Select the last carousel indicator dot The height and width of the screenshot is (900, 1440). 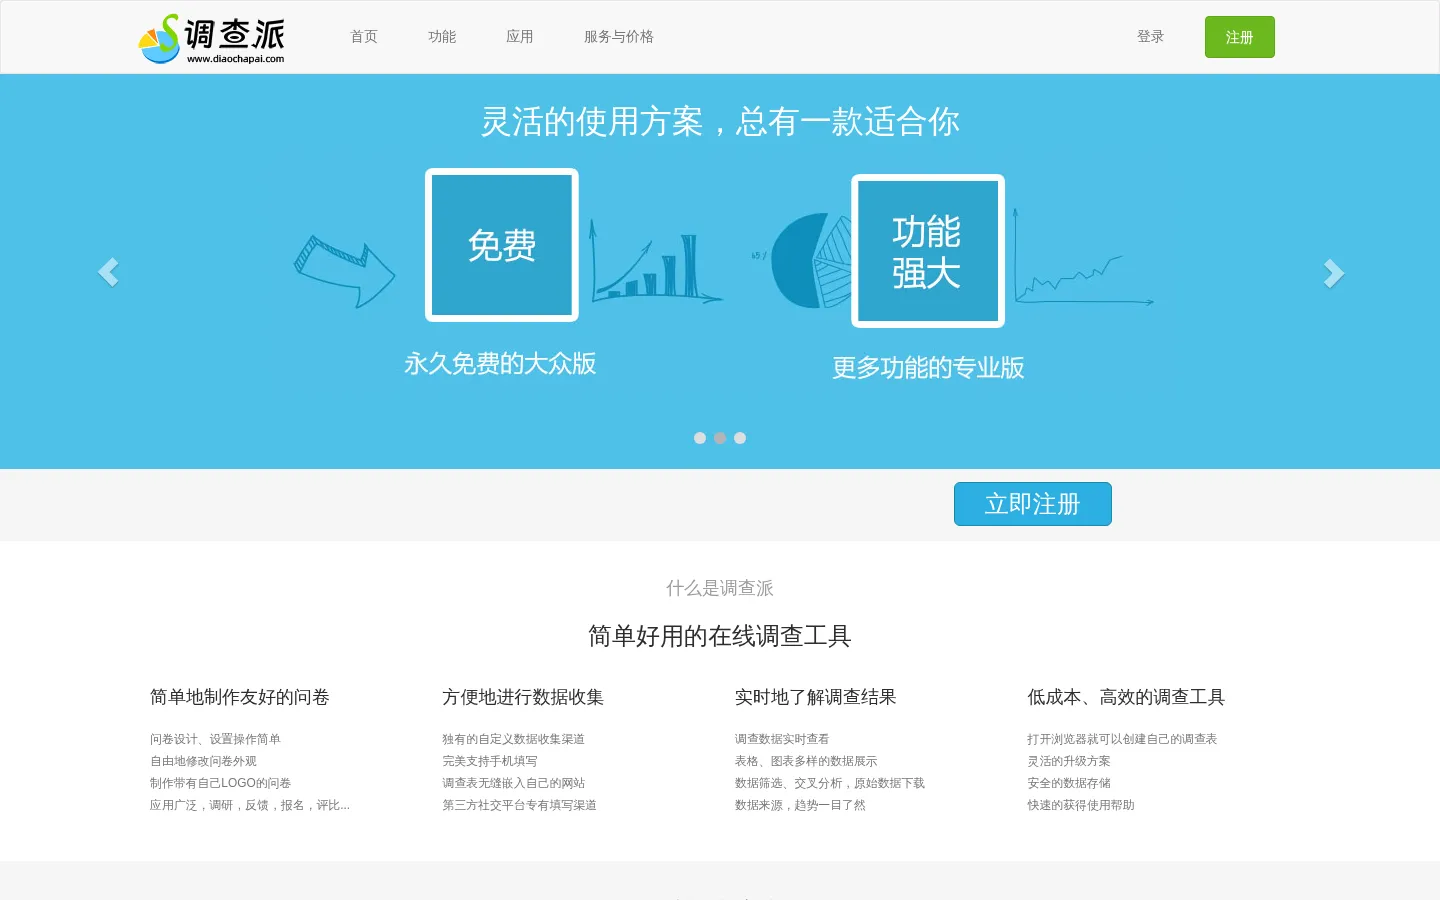[x=740, y=438]
